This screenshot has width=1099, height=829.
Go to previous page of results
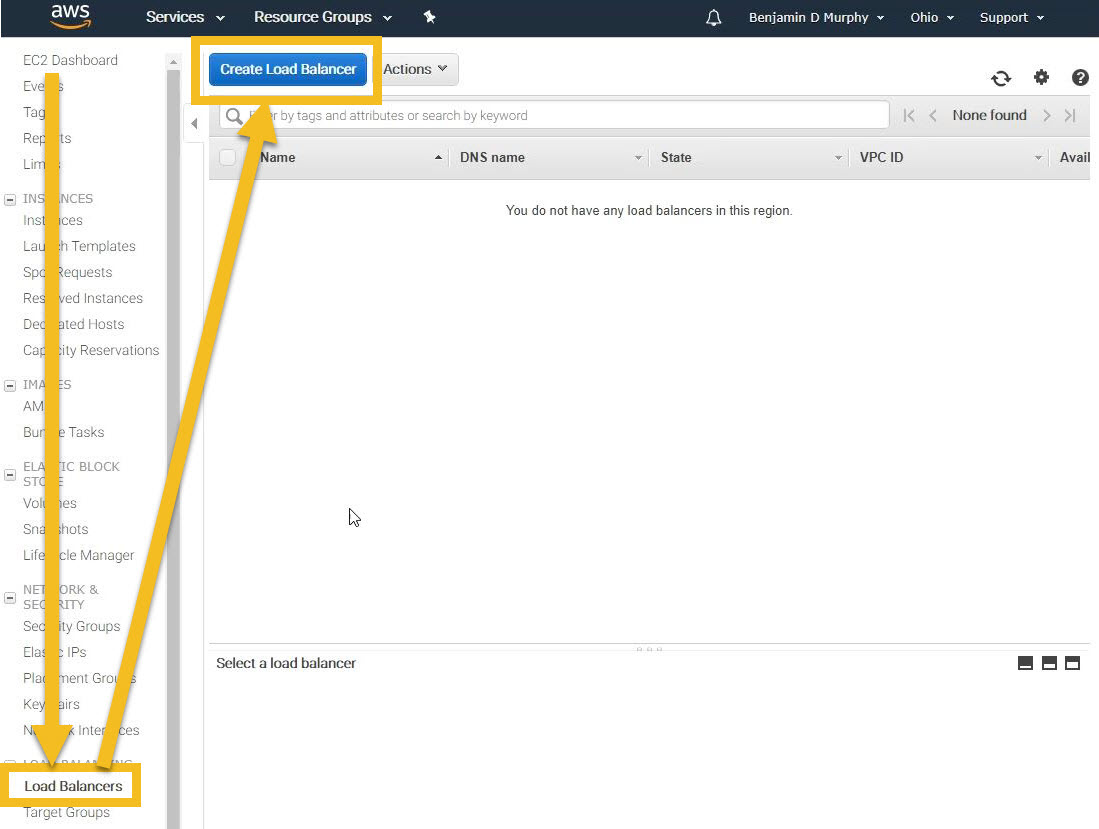tap(933, 116)
